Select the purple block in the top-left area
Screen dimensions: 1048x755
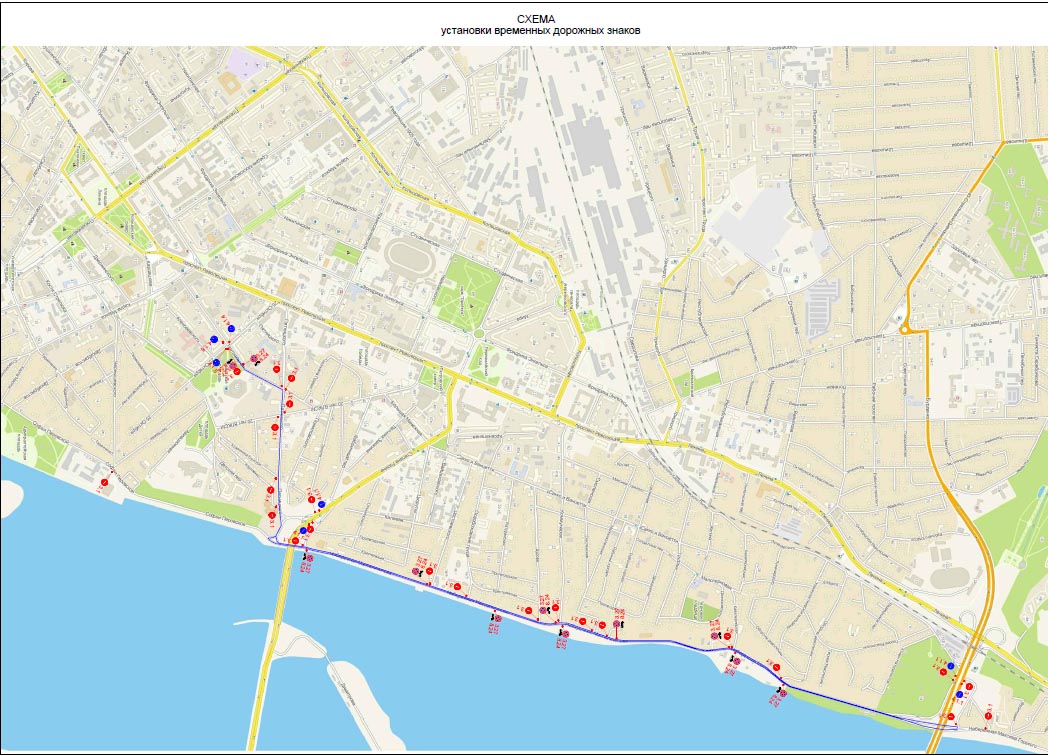(x=243, y=64)
